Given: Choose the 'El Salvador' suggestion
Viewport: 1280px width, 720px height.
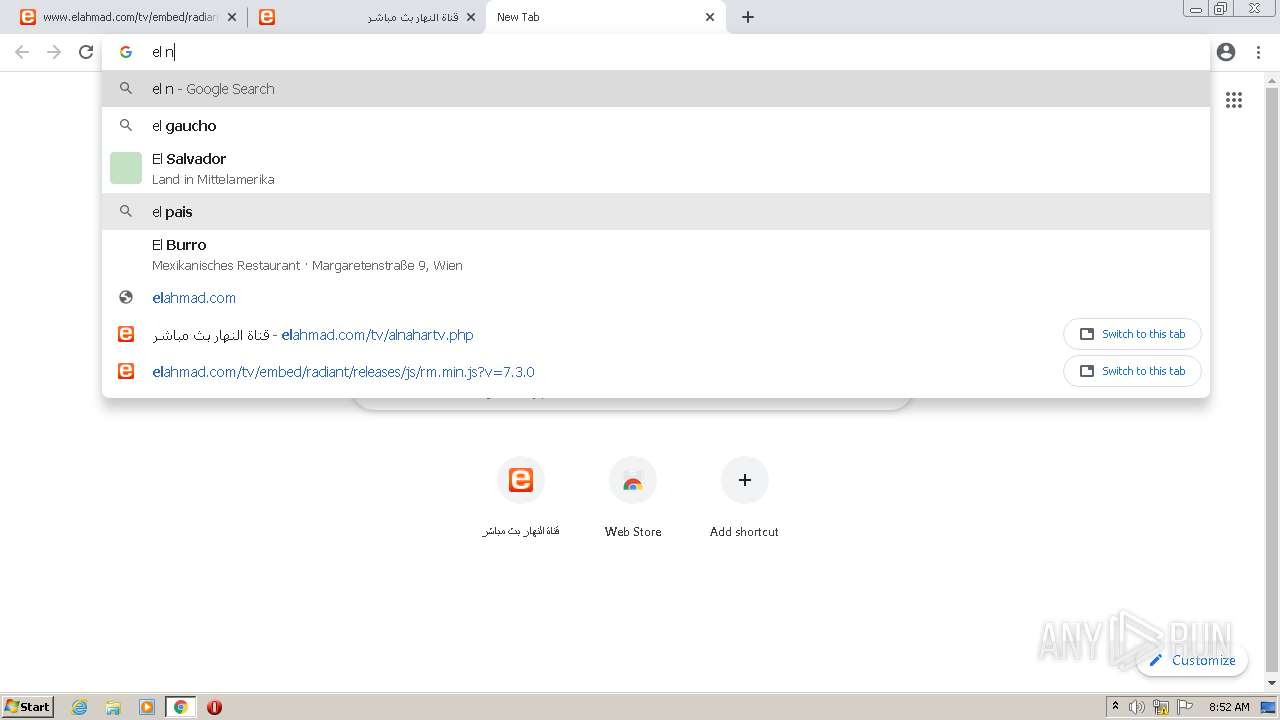Looking at the screenshot, I should click(x=656, y=168).
